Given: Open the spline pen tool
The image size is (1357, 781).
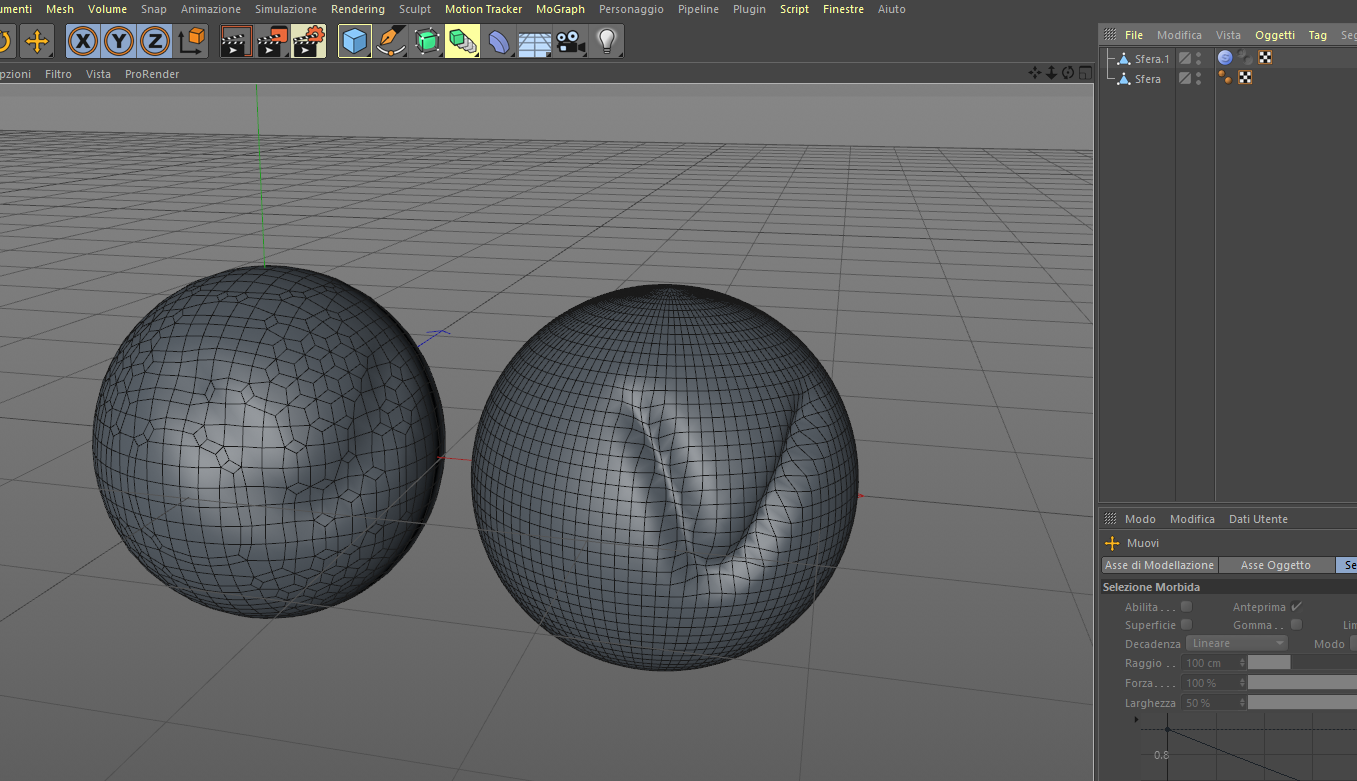Looking at the screenshot, I should tap(391, 41).
